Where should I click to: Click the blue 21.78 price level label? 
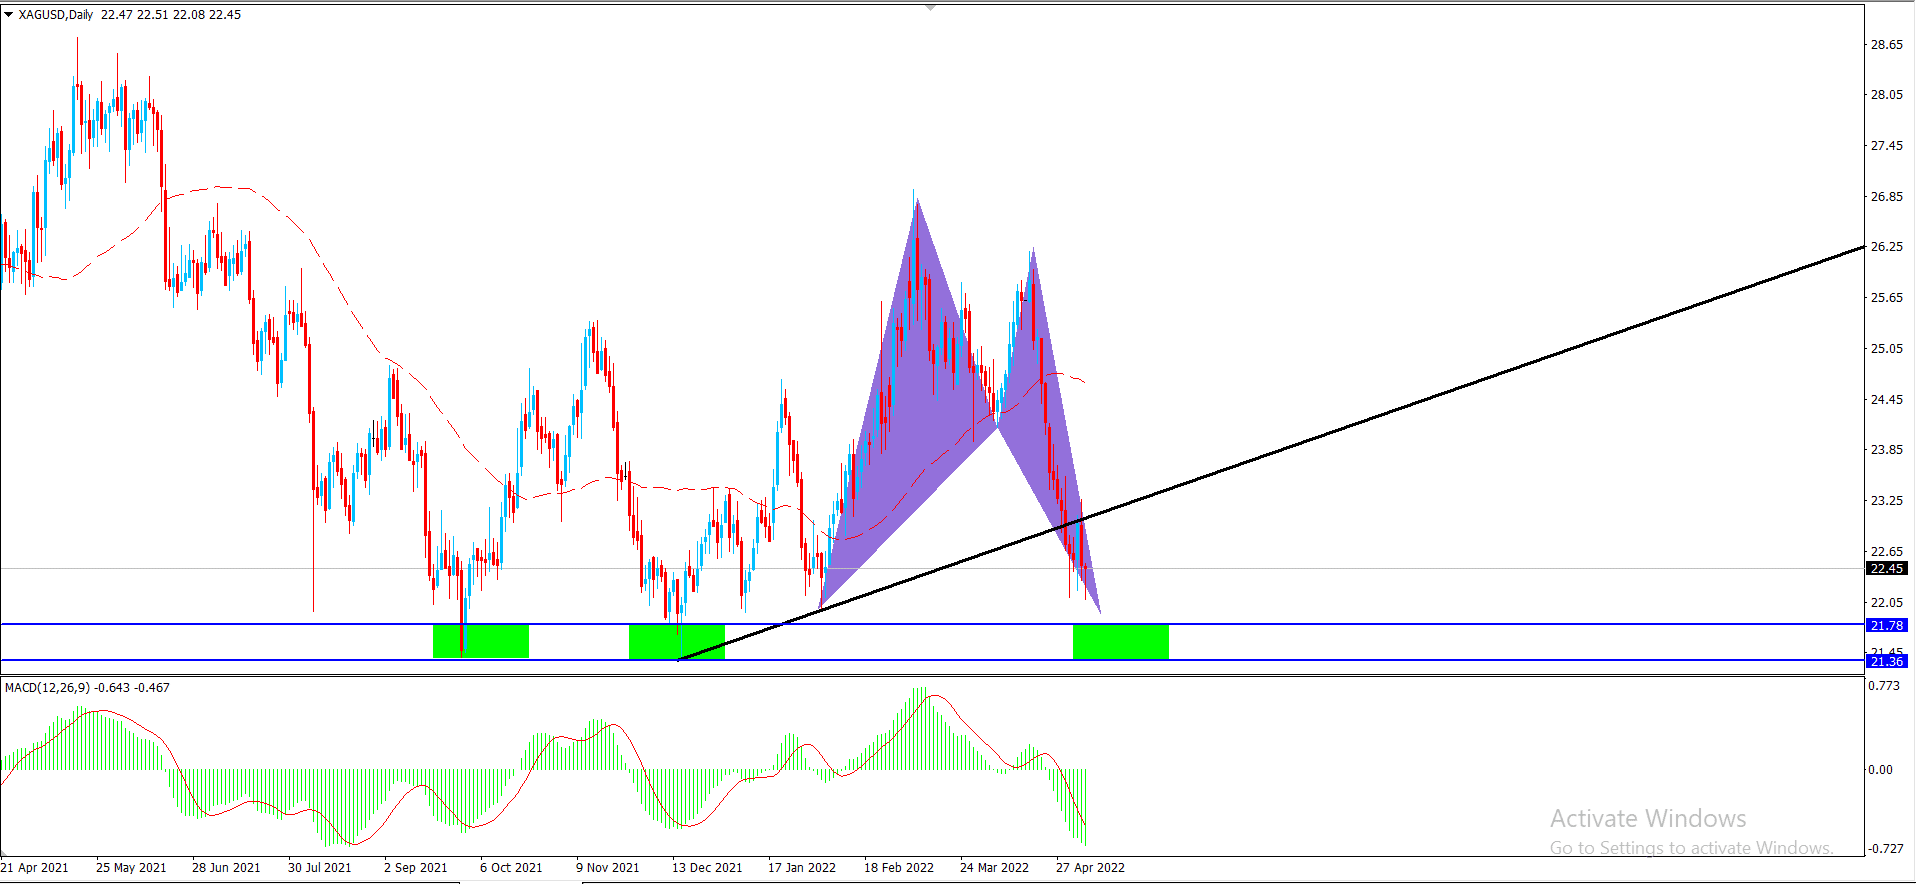coord(1886,625)
